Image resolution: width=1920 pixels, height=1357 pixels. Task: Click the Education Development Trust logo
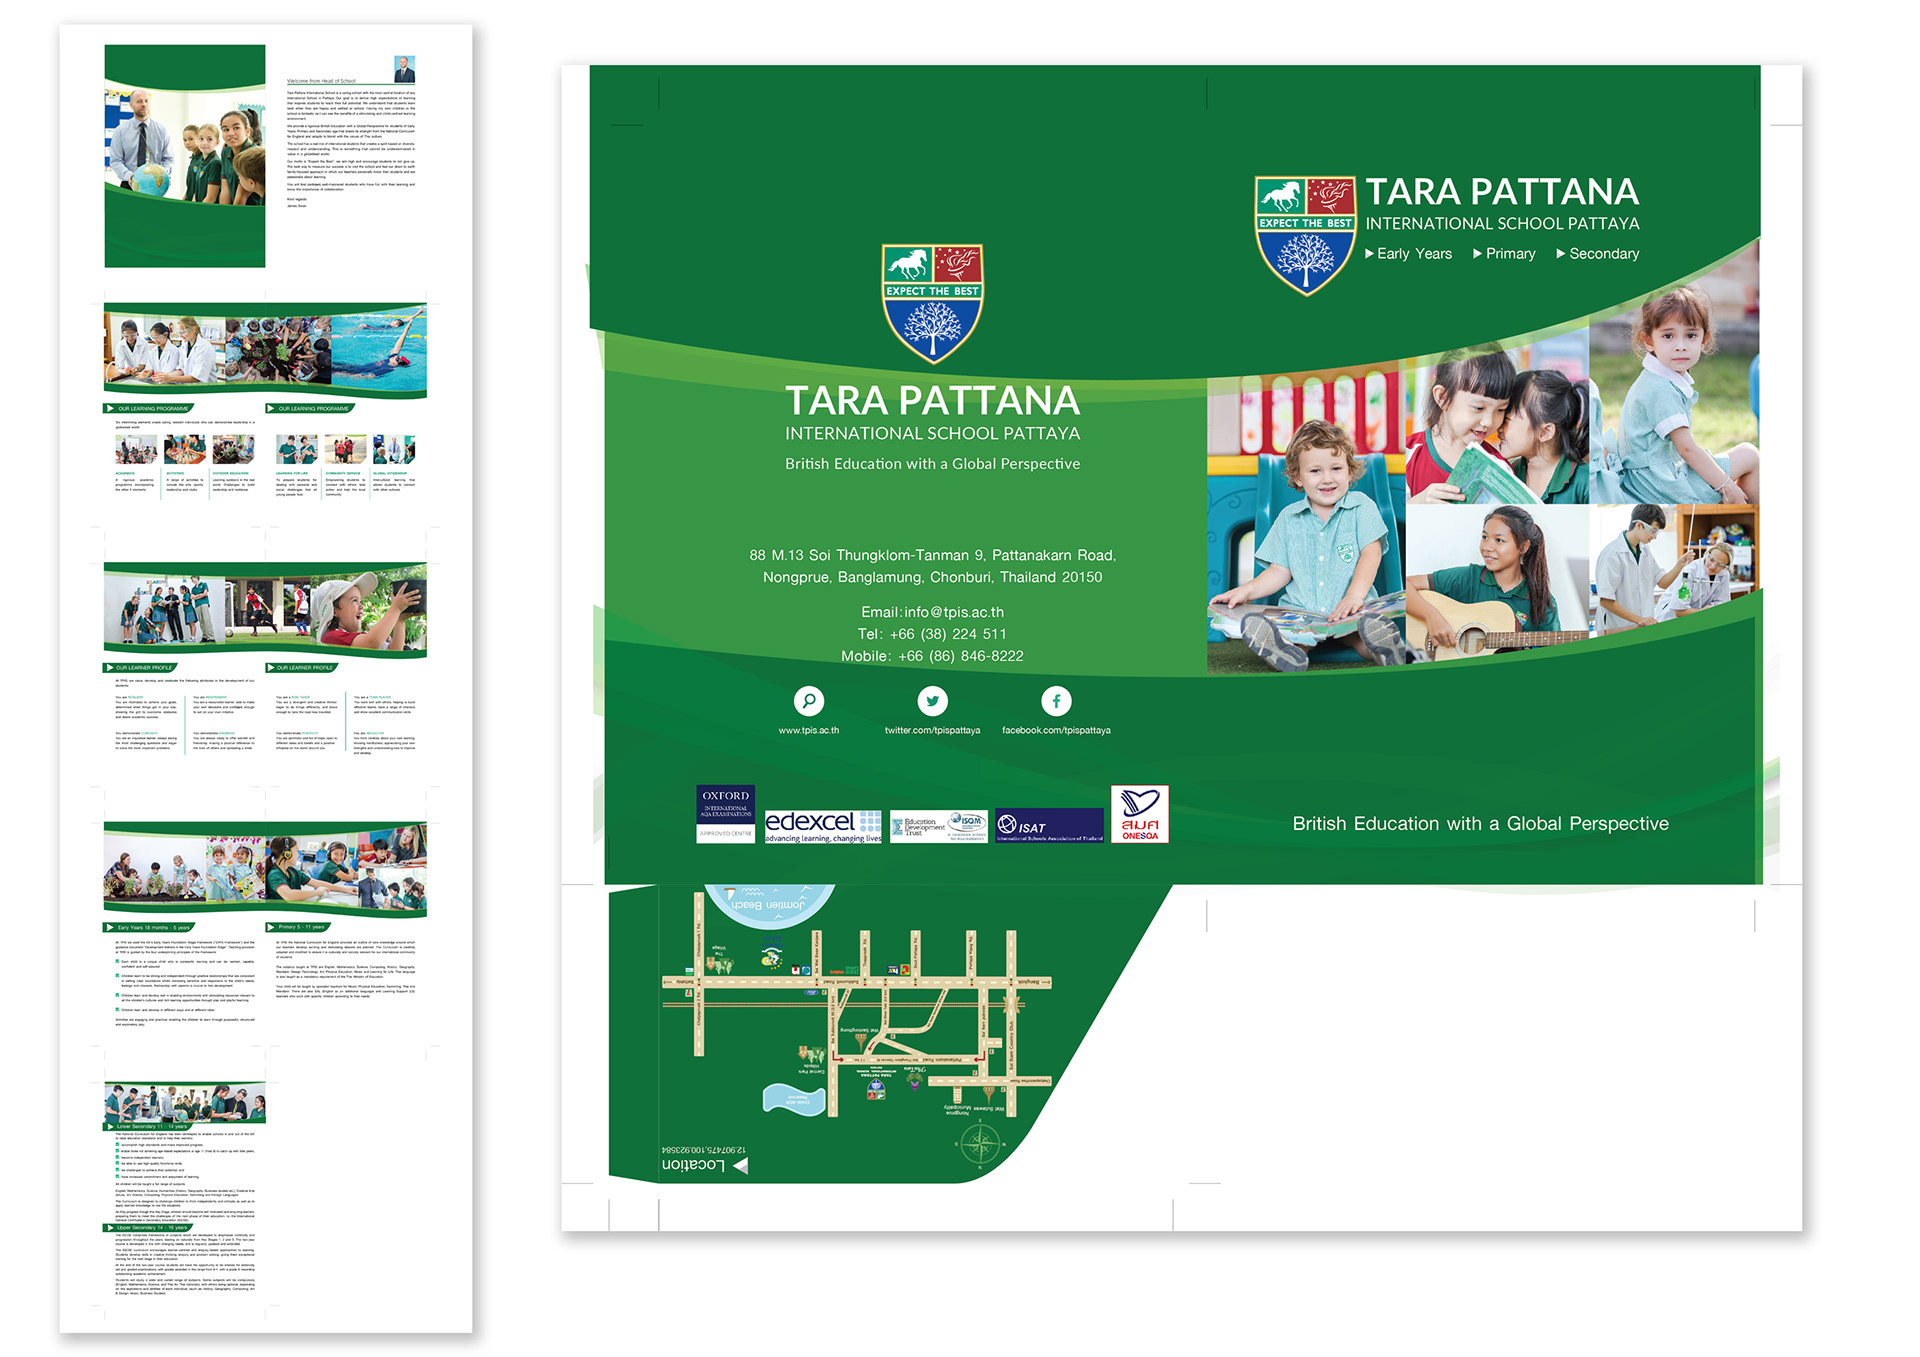(x=938, y=826)
